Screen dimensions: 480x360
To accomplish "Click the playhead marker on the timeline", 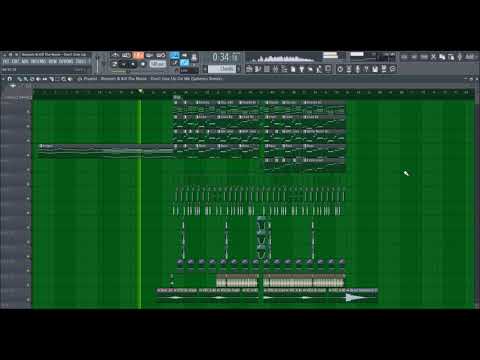I will pos(140,91).
